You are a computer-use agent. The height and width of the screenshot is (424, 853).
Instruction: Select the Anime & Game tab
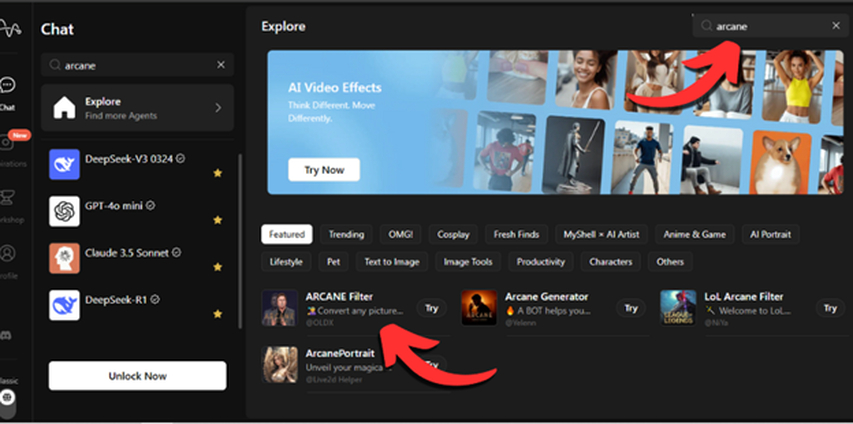[695, 235]
